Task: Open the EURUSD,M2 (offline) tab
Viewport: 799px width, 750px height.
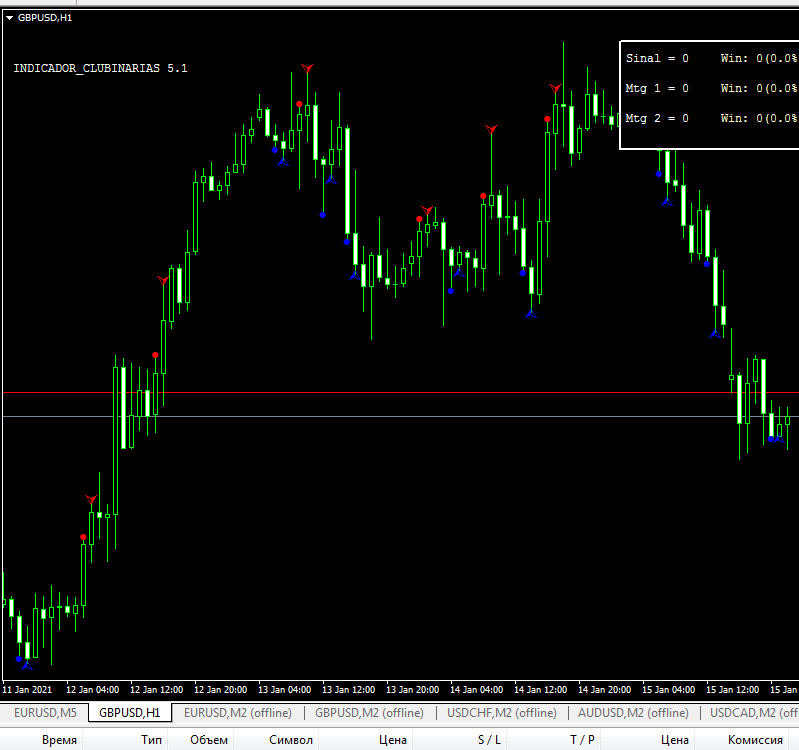Action: [238, 712]
